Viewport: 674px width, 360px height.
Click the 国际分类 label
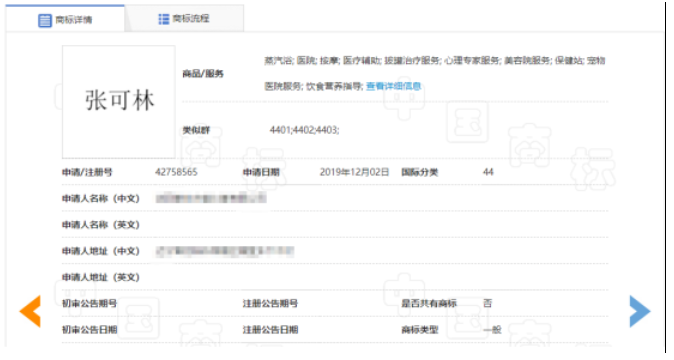(x=420, y=172)
